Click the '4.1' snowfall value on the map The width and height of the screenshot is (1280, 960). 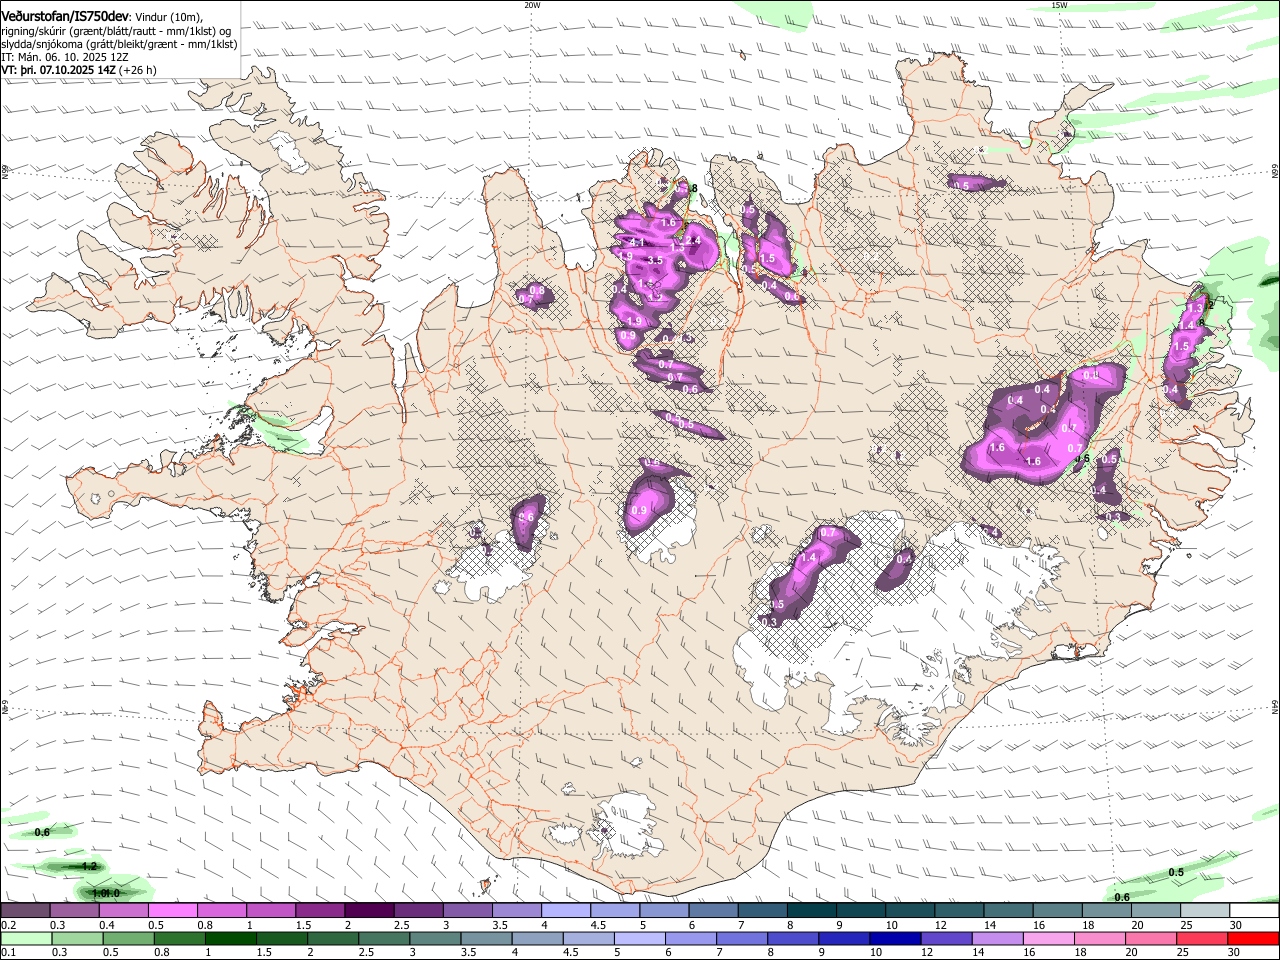pyautogui.click(x=636, y=242)
